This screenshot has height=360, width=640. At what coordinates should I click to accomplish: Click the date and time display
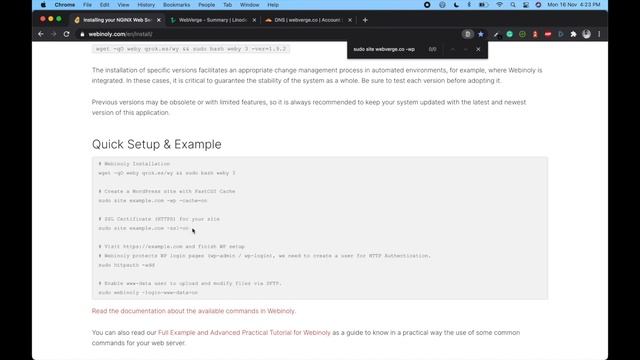point(573,5)
